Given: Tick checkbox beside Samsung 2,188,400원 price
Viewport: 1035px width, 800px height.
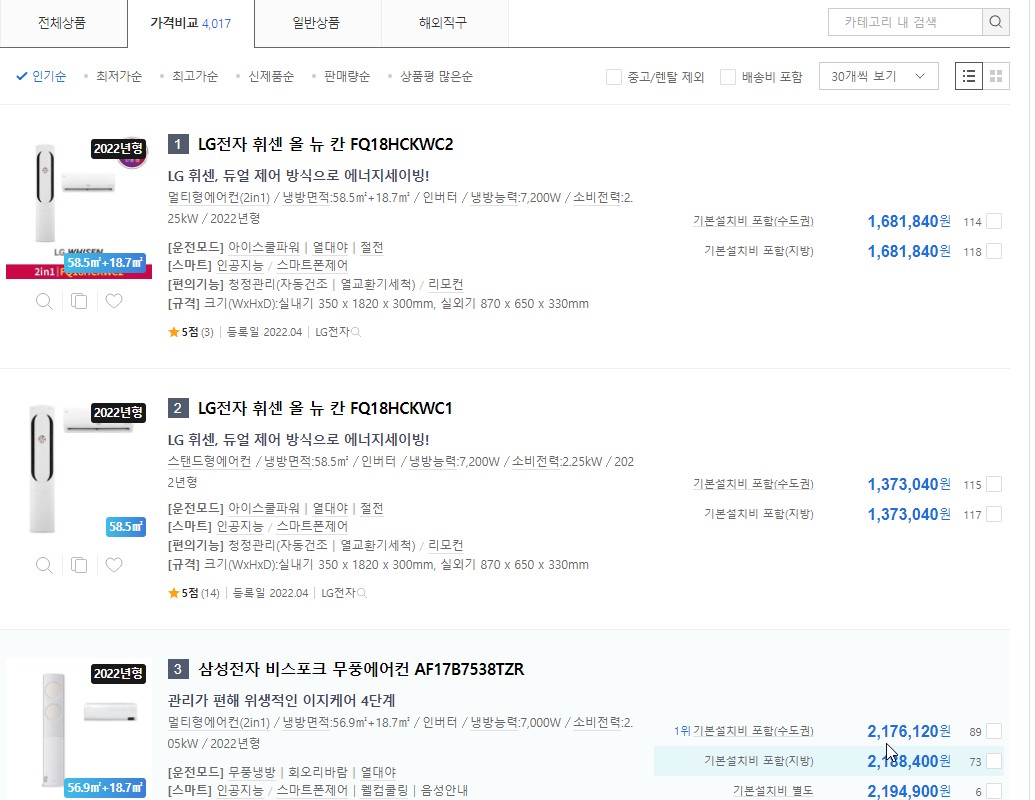Looking at the screenshot, I should click(x=994, y=761).
